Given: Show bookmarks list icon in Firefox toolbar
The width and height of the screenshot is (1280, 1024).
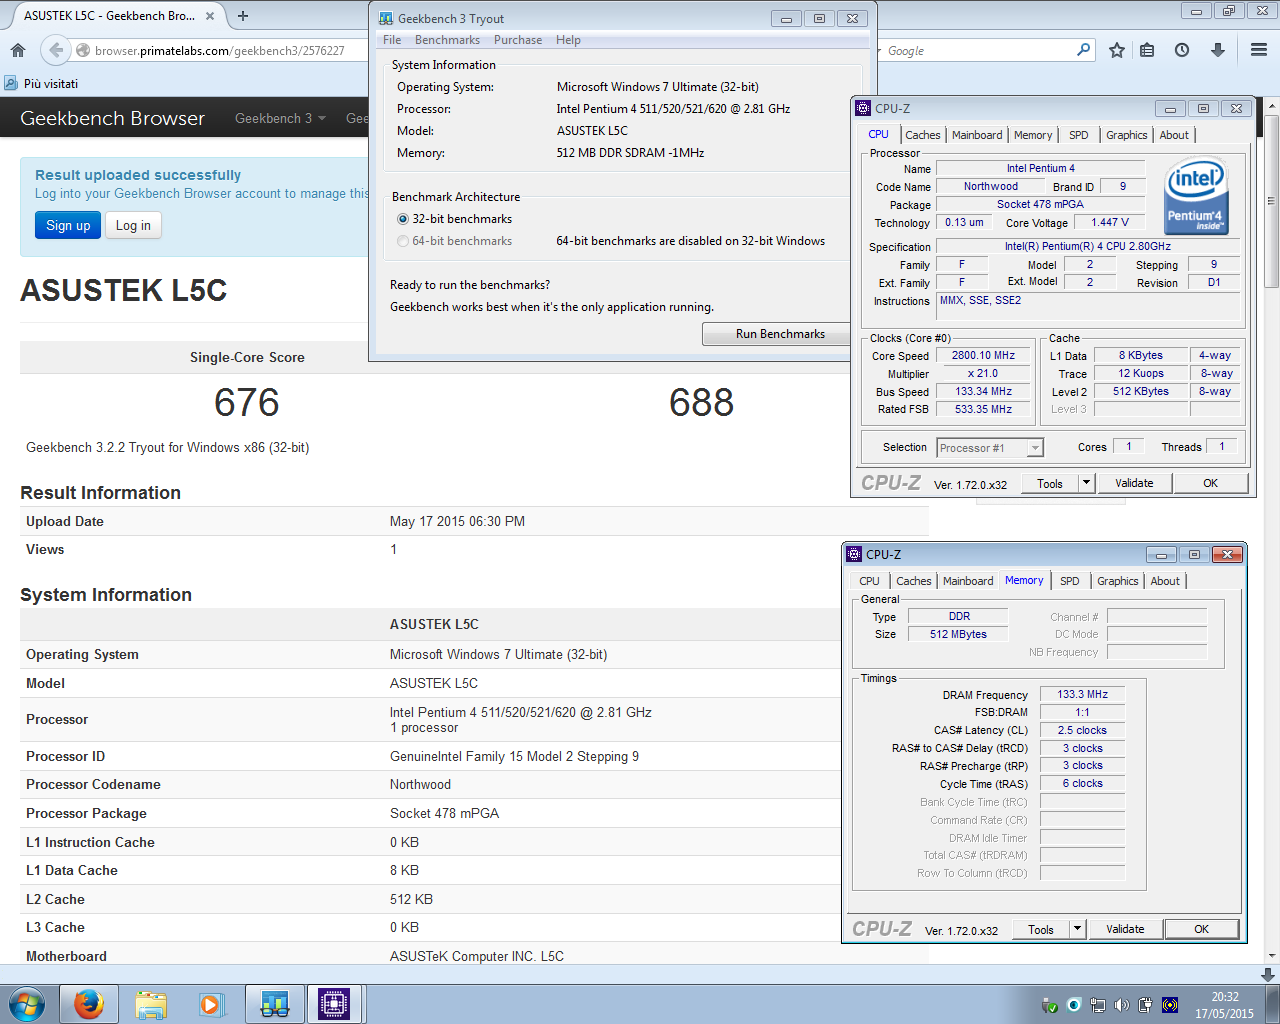Looking at the screenshot, I should tap(1147, 50).
